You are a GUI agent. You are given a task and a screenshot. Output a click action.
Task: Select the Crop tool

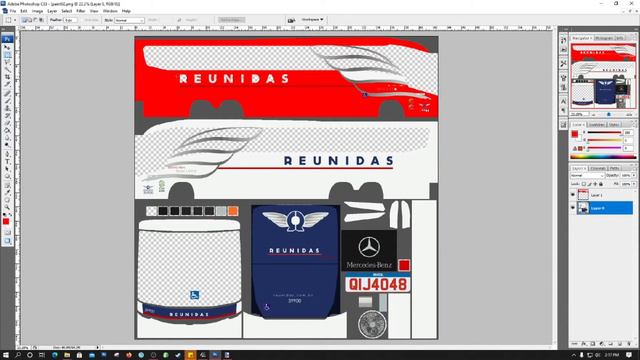click(7, 77)
